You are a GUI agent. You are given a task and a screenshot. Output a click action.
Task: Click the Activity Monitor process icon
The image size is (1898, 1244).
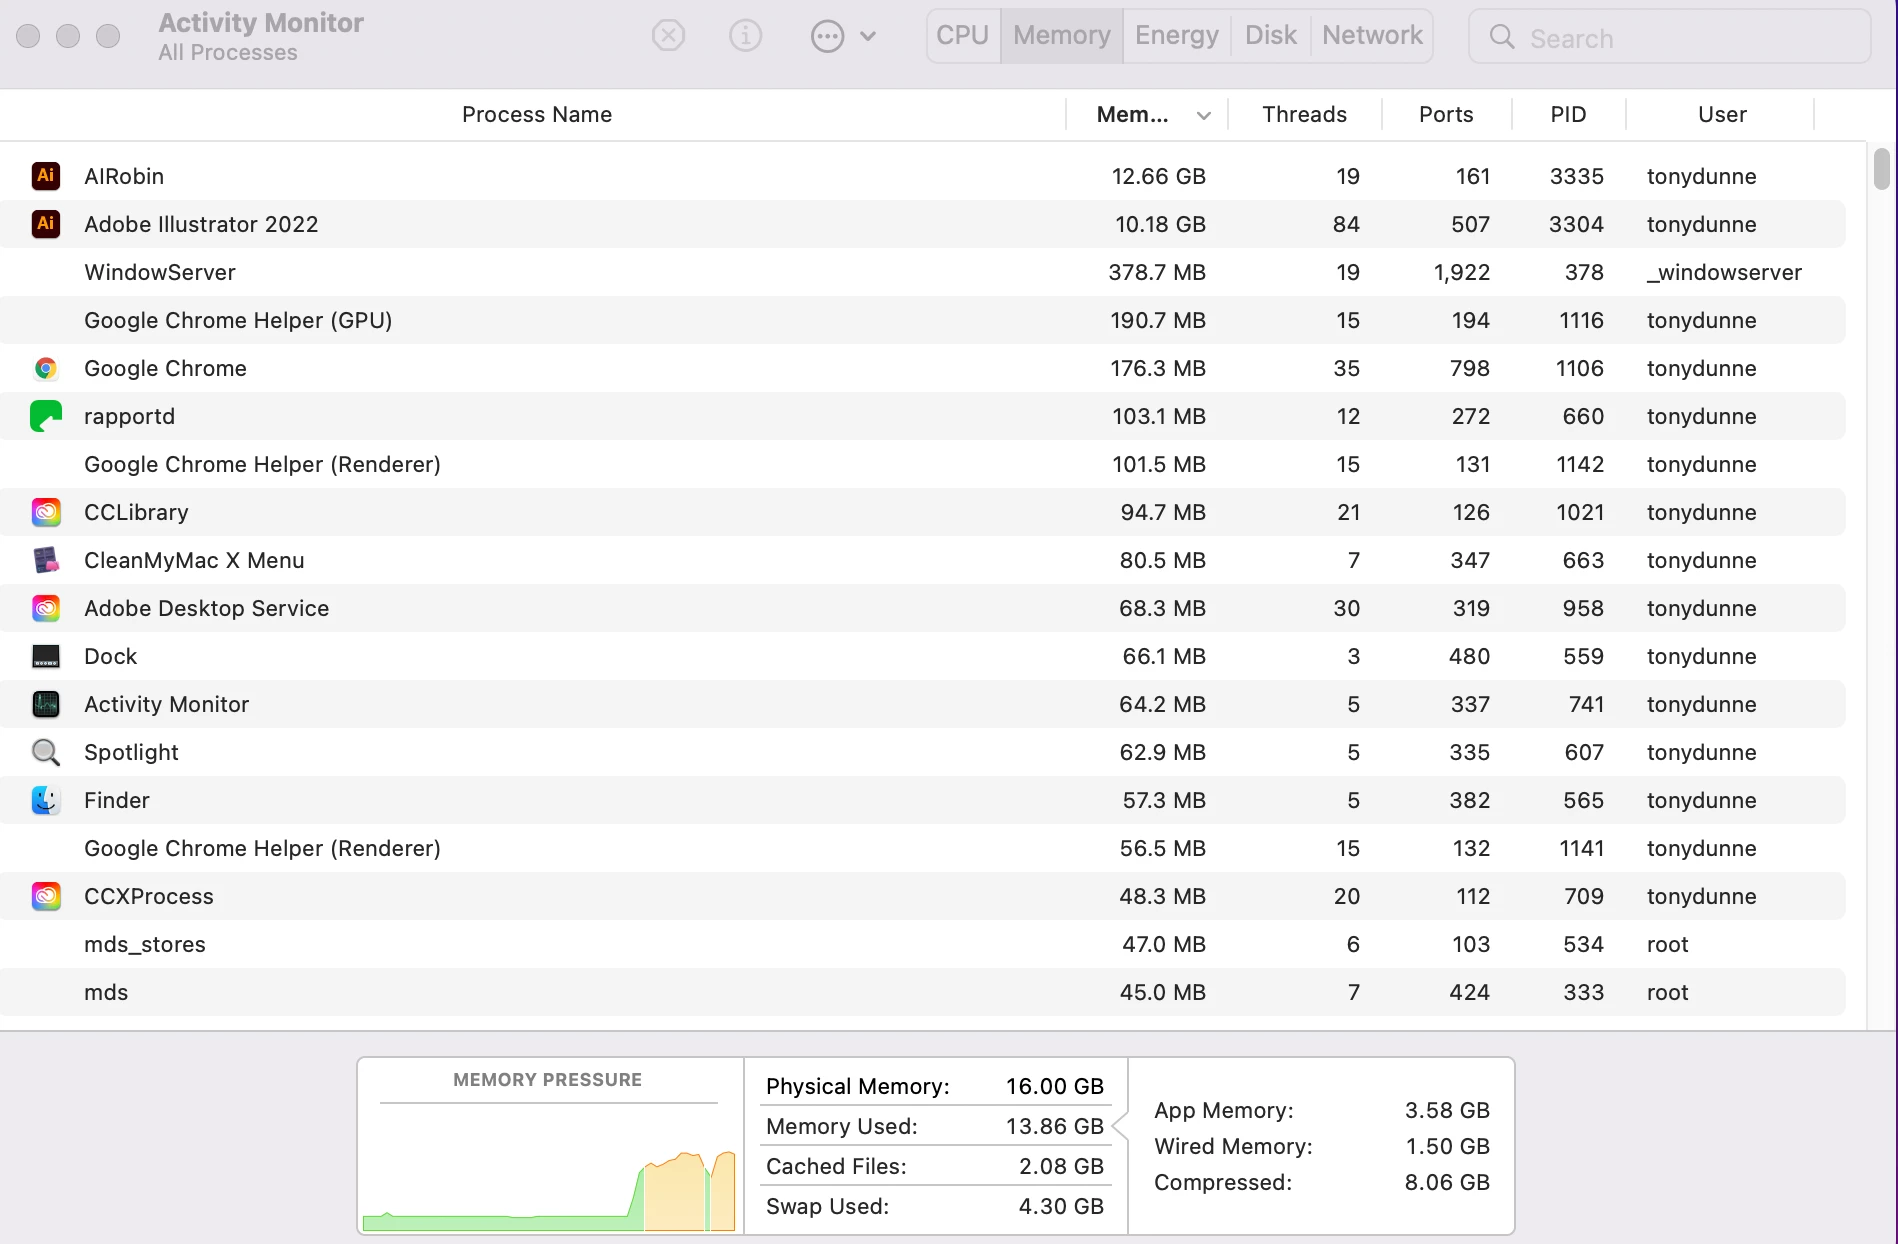[x=46, y=704]
